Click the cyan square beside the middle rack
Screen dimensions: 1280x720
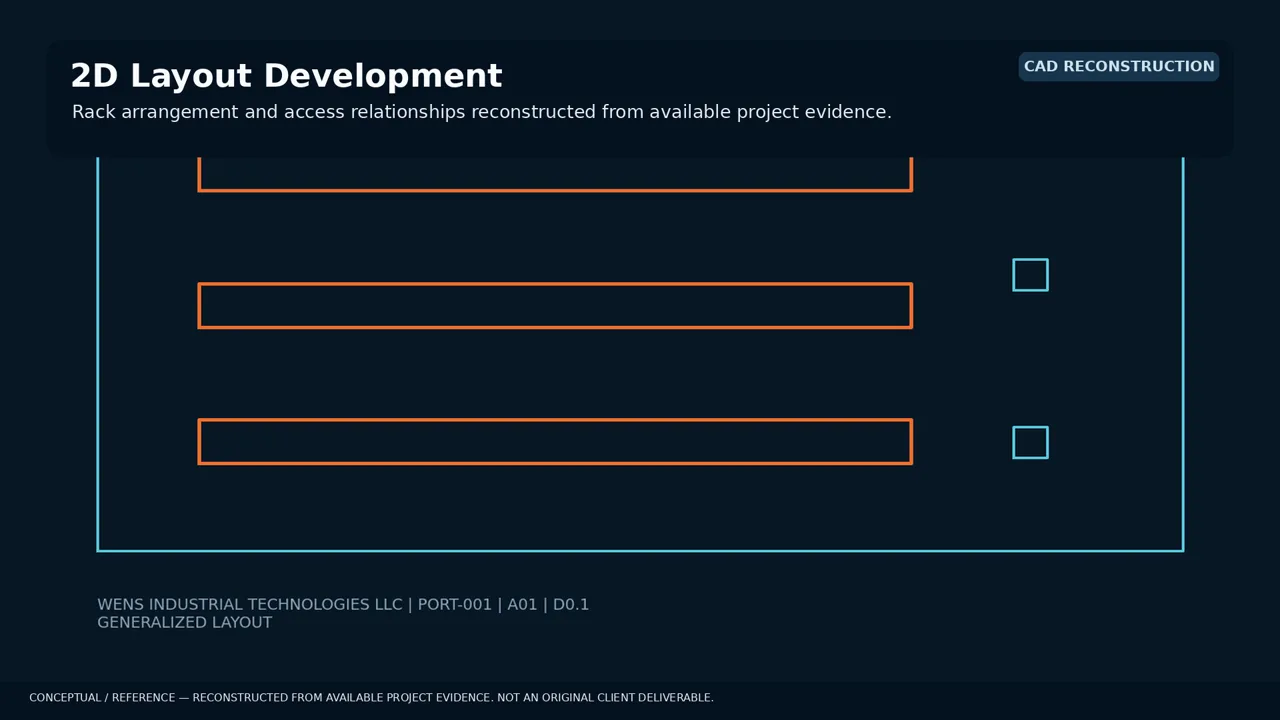pyautogui.click(x=1030, y=275)
